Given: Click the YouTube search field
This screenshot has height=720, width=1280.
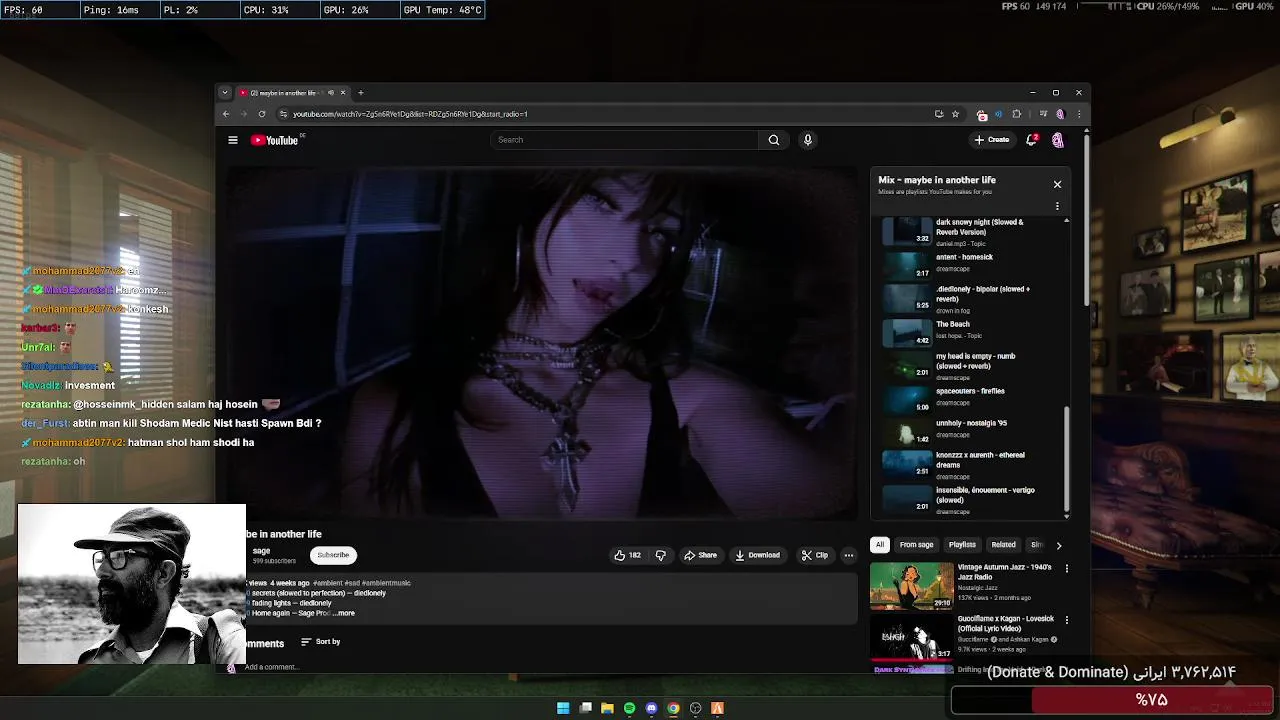Looking at the screenshot, I should (x=625, y=140).
